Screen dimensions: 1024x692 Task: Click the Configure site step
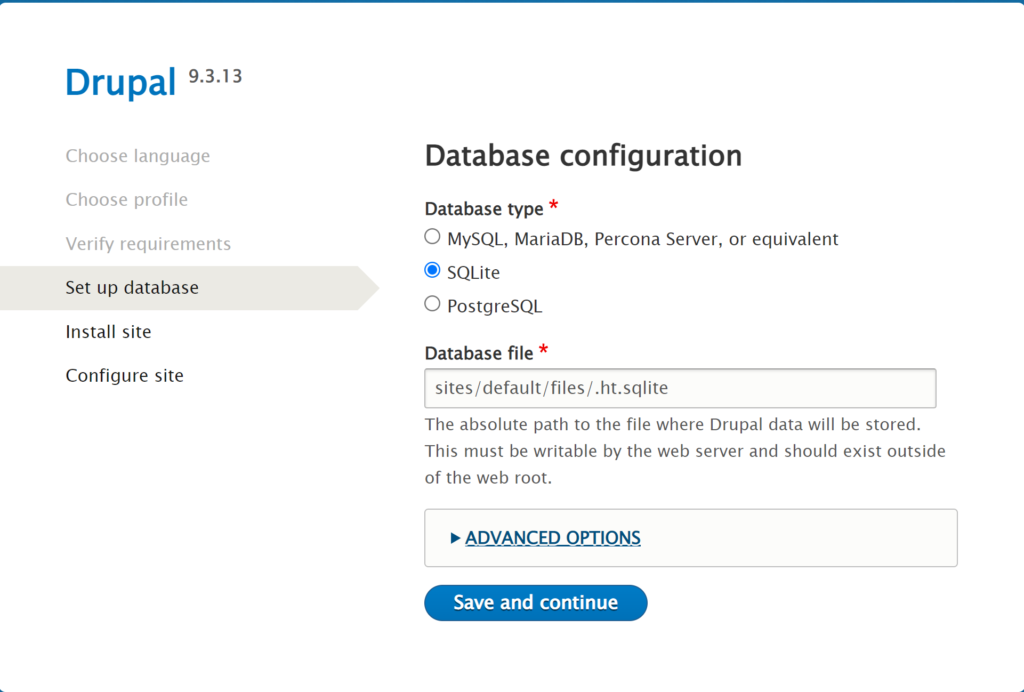pos(125,375)
